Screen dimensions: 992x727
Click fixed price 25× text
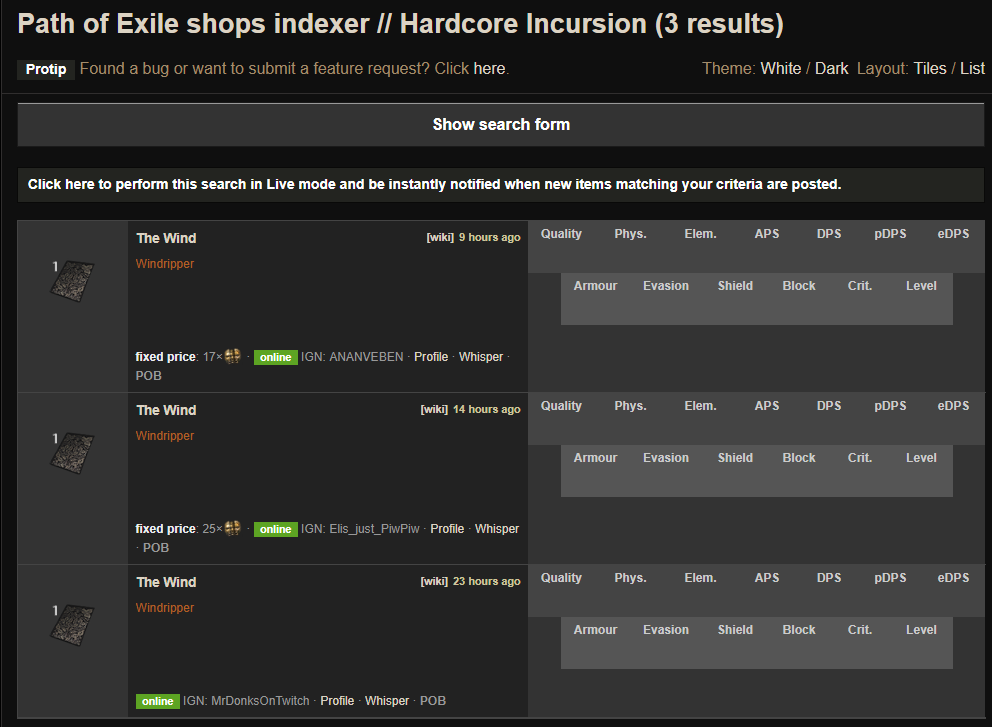point(179,529)
